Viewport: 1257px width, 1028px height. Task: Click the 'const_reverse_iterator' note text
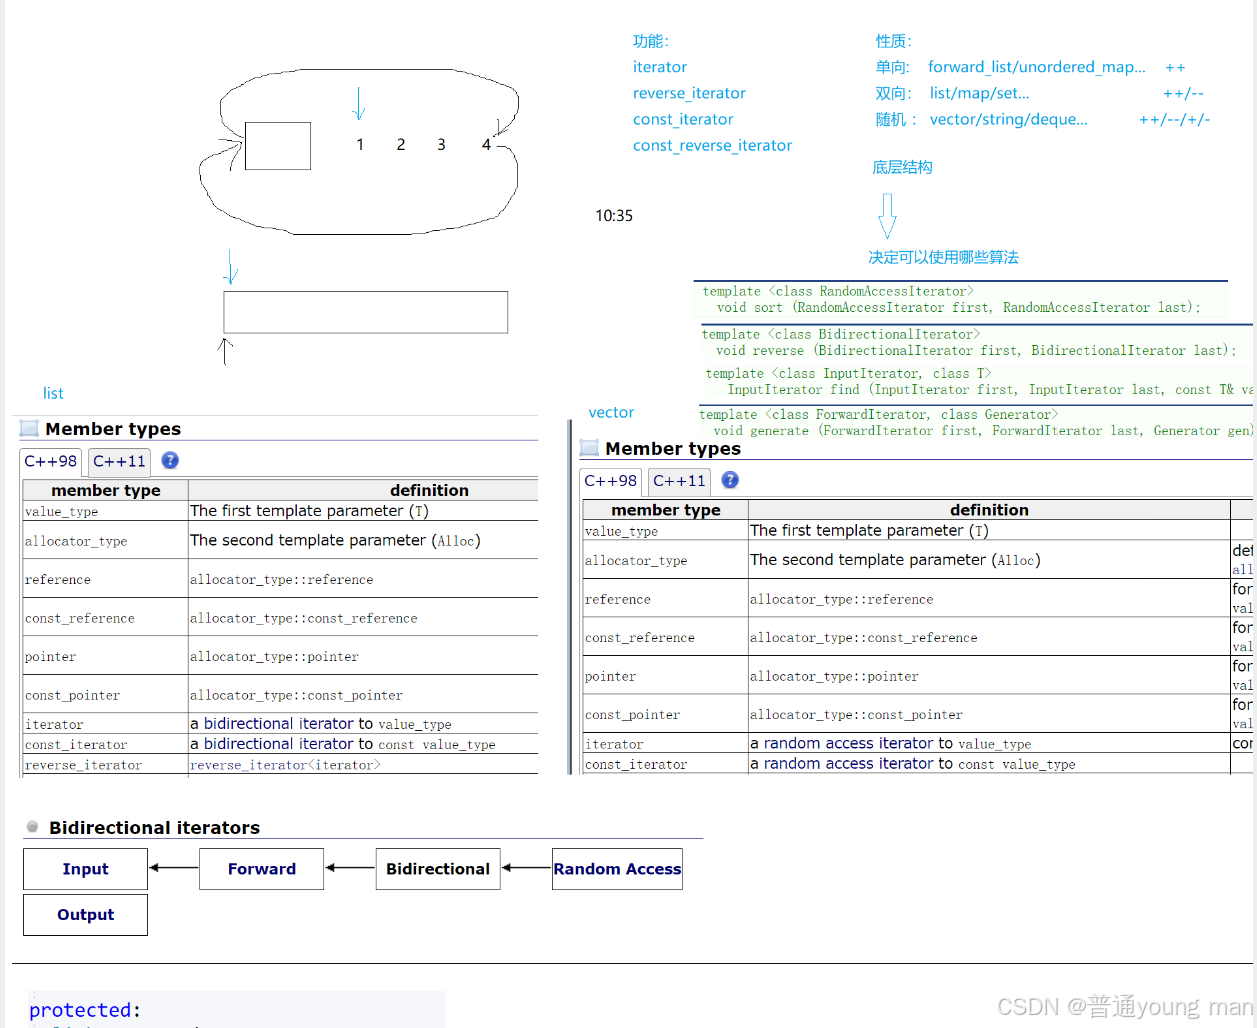(x=712, y=145)
